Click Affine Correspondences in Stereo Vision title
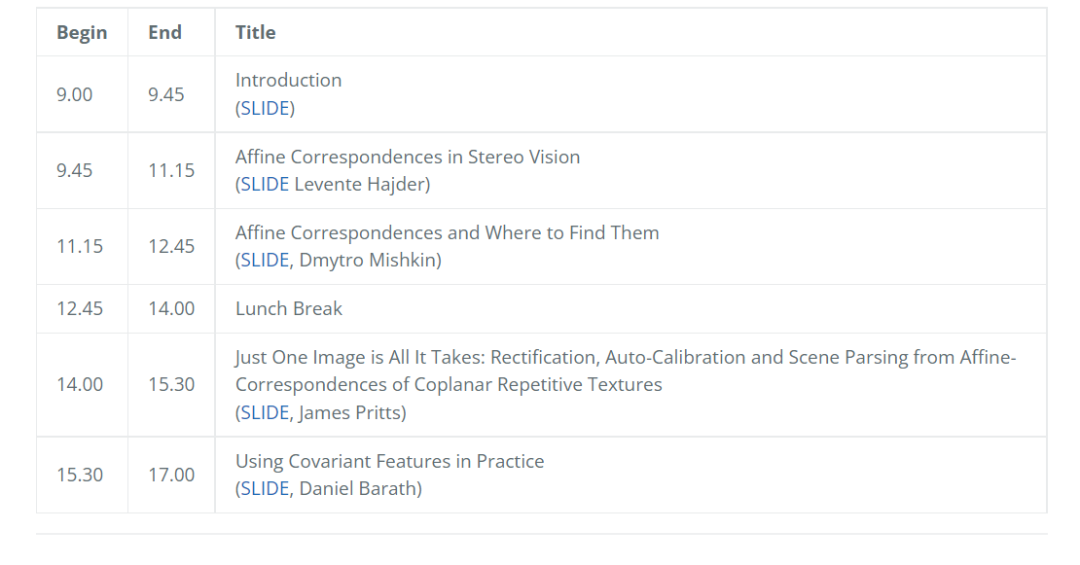1080x565 pixels. click(408, 156)
